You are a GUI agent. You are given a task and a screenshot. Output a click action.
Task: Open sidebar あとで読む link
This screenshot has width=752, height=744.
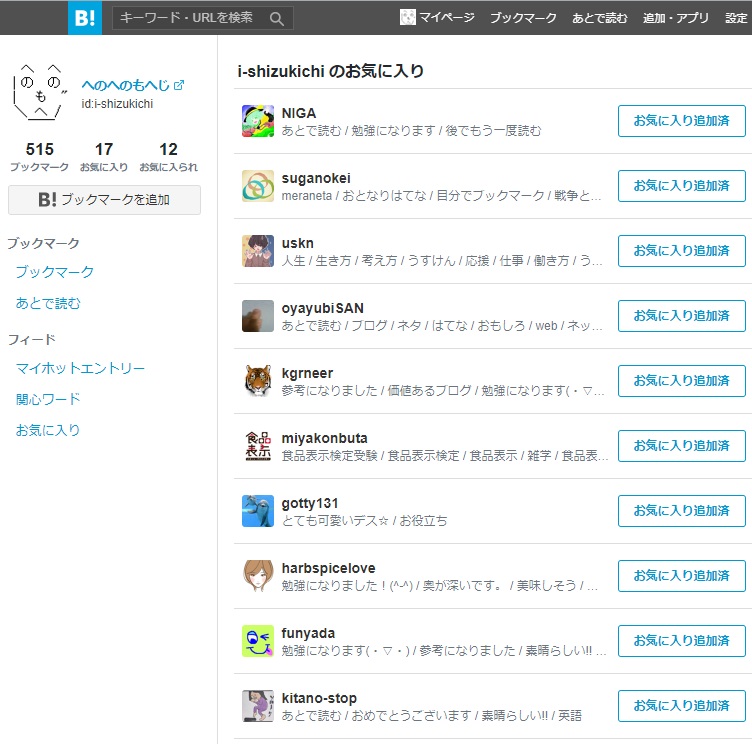tap(48, 303)
